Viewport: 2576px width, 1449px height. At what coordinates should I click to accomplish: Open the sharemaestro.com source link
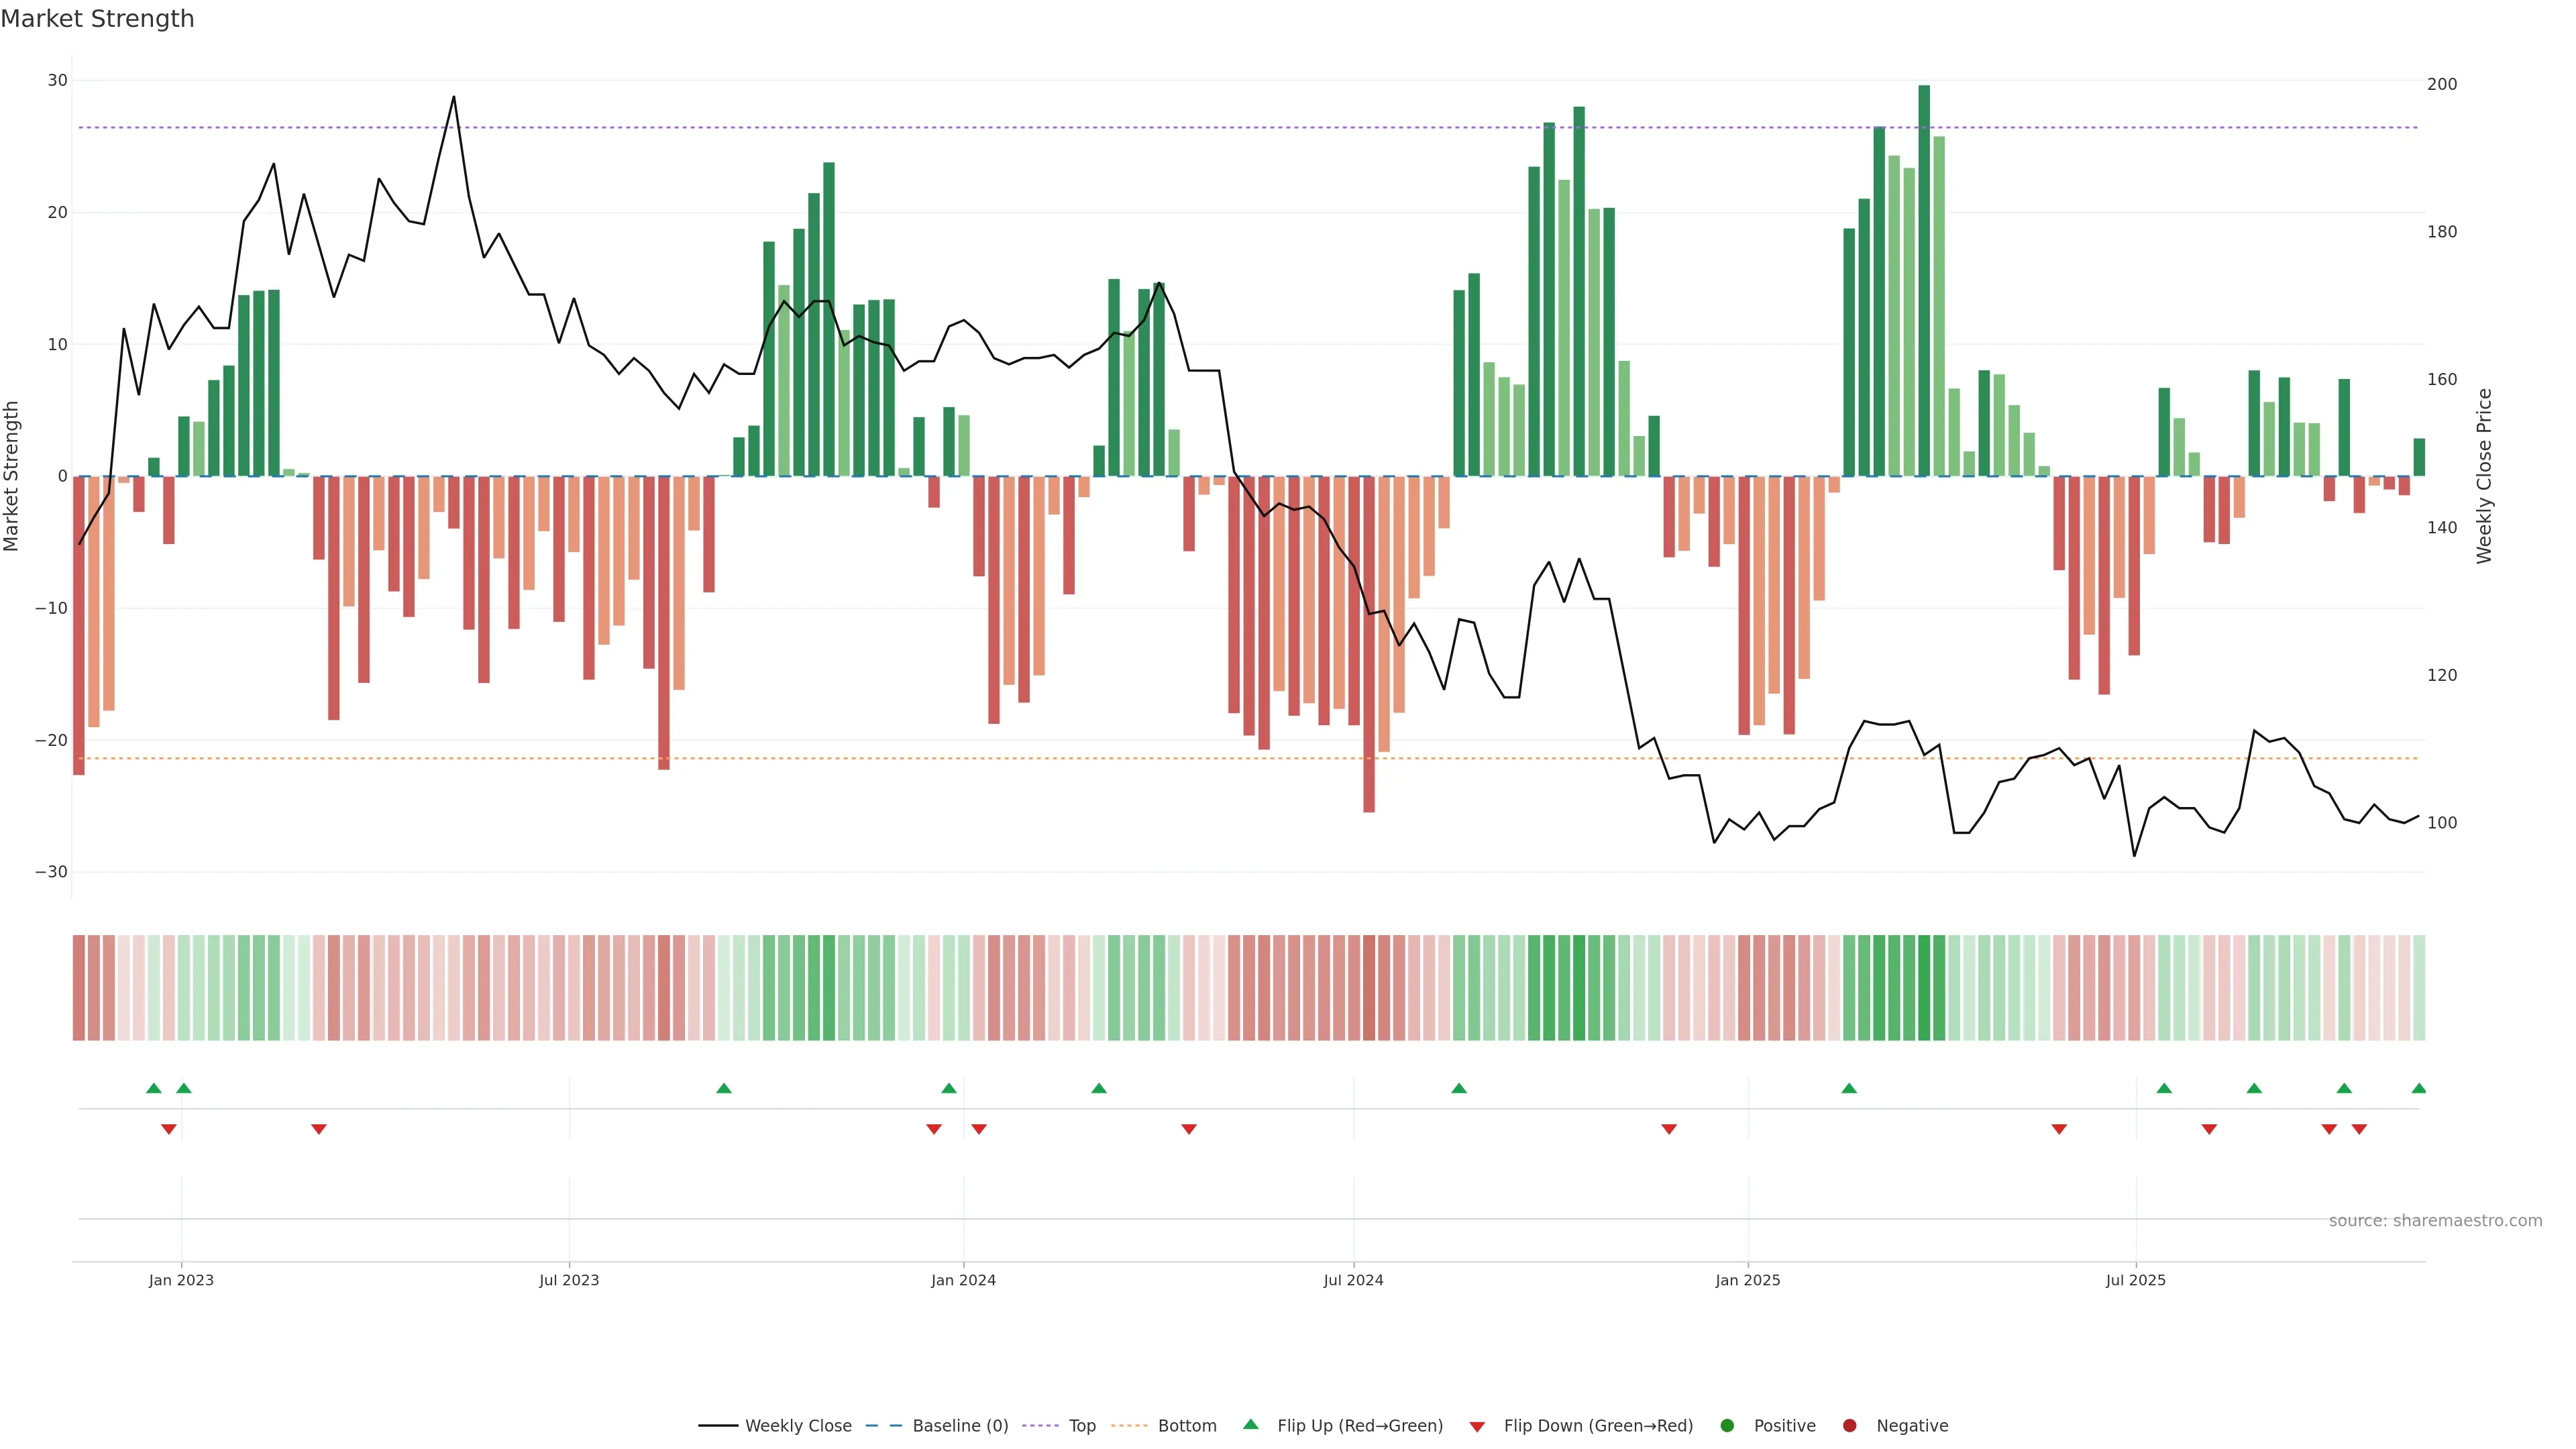[x=2435, y=1220]
